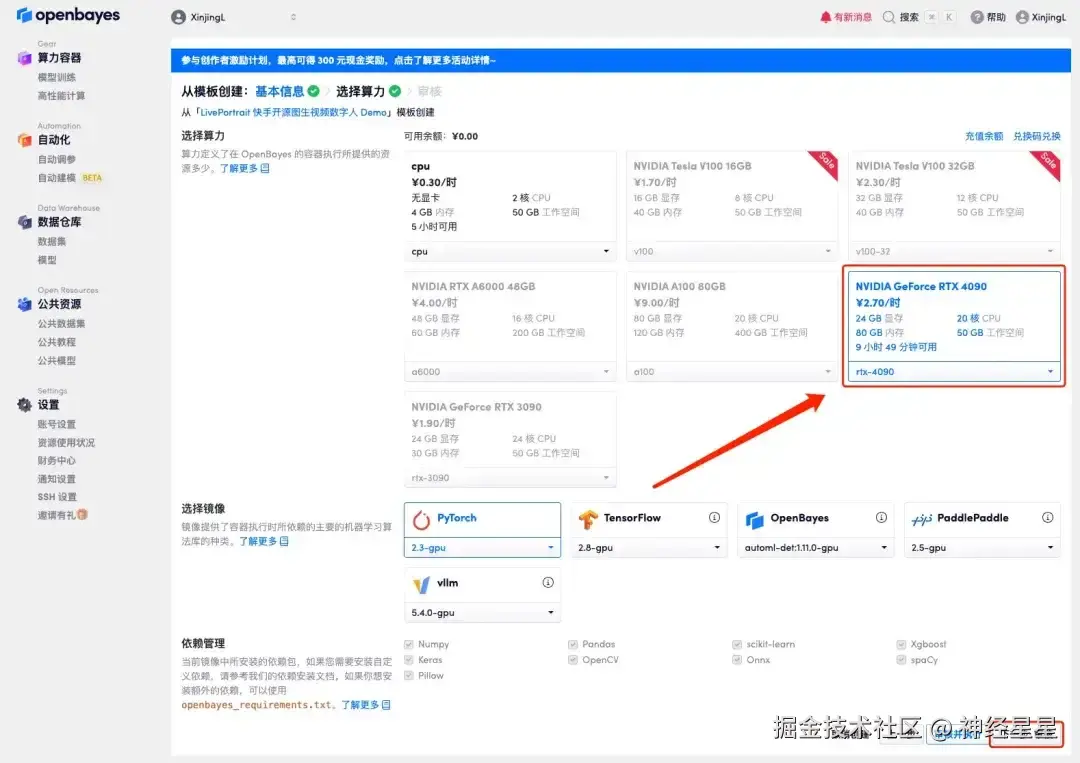The width and height of the screenshot is (1080, 763).
Task: Open the cpu resource dropdown
Action: click(510, 251)
